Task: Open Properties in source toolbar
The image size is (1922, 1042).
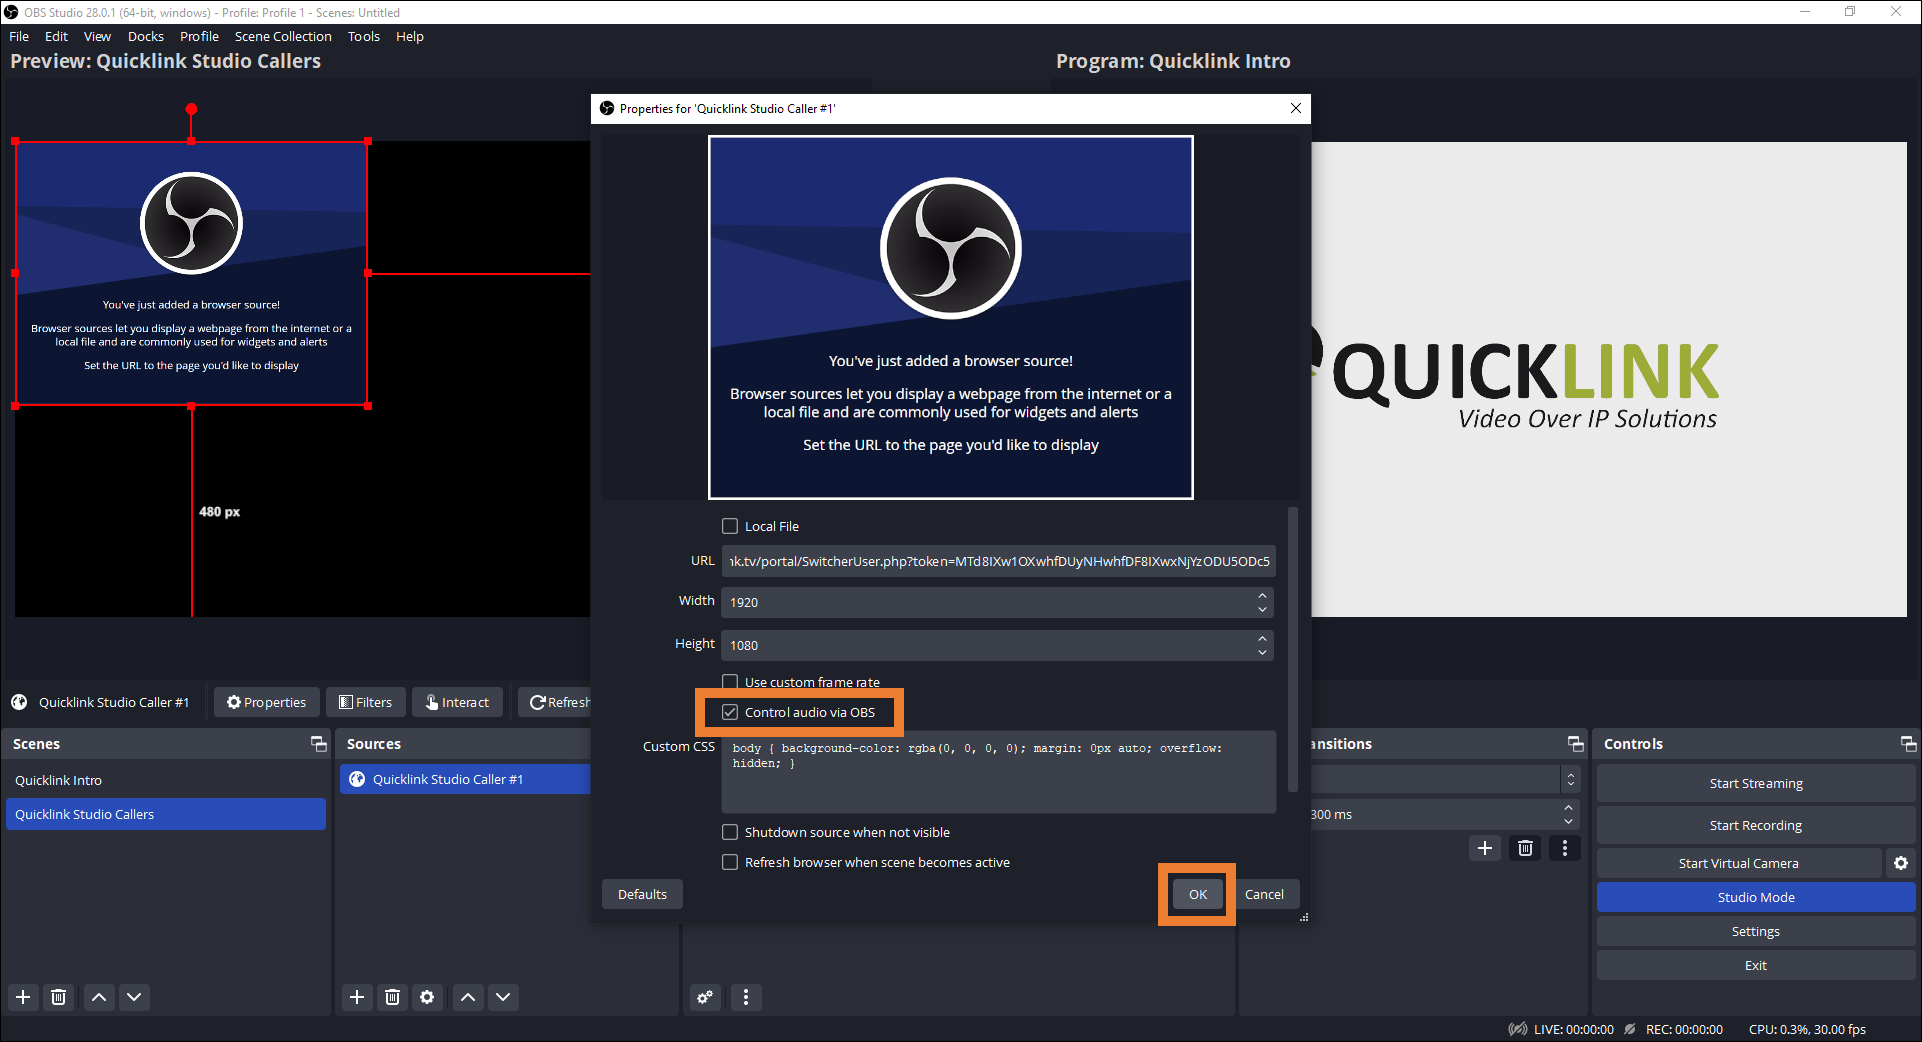Action: point(267,702)
